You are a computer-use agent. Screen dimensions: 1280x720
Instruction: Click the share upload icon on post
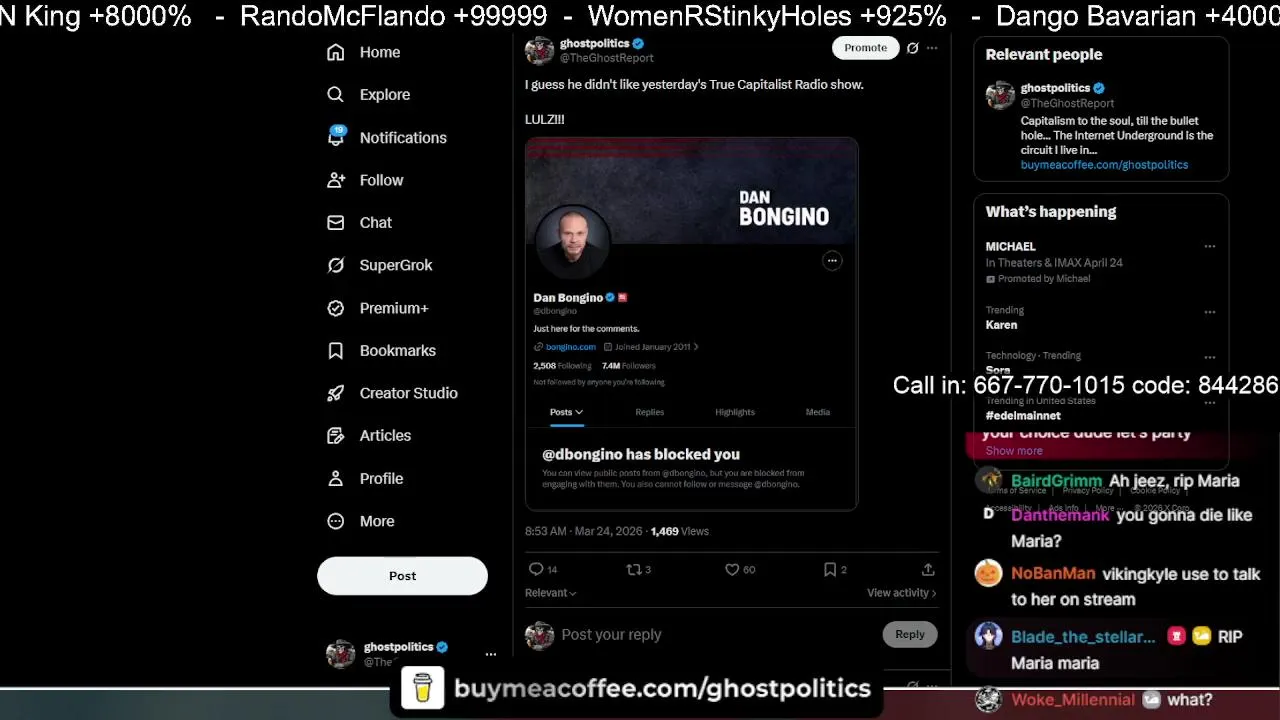tap(928, 569)
